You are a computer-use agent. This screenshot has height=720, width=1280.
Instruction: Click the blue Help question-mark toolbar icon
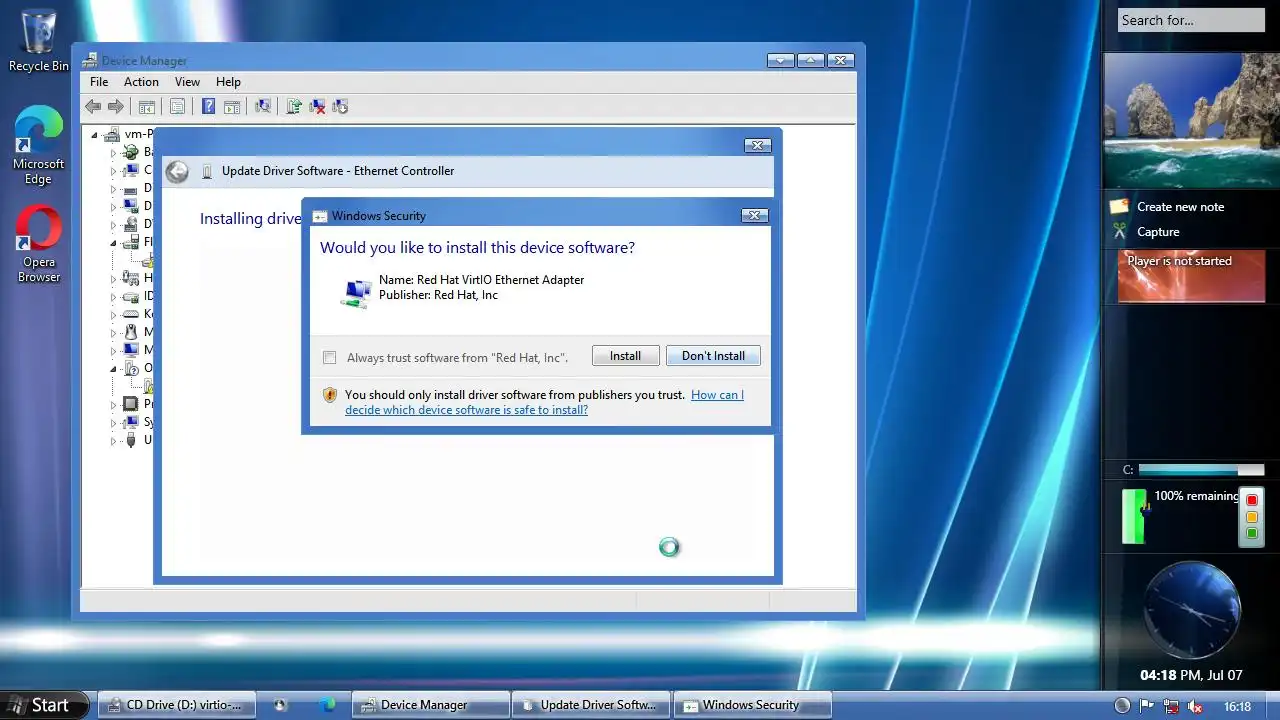pyautogui.click(x=208, y=107)
